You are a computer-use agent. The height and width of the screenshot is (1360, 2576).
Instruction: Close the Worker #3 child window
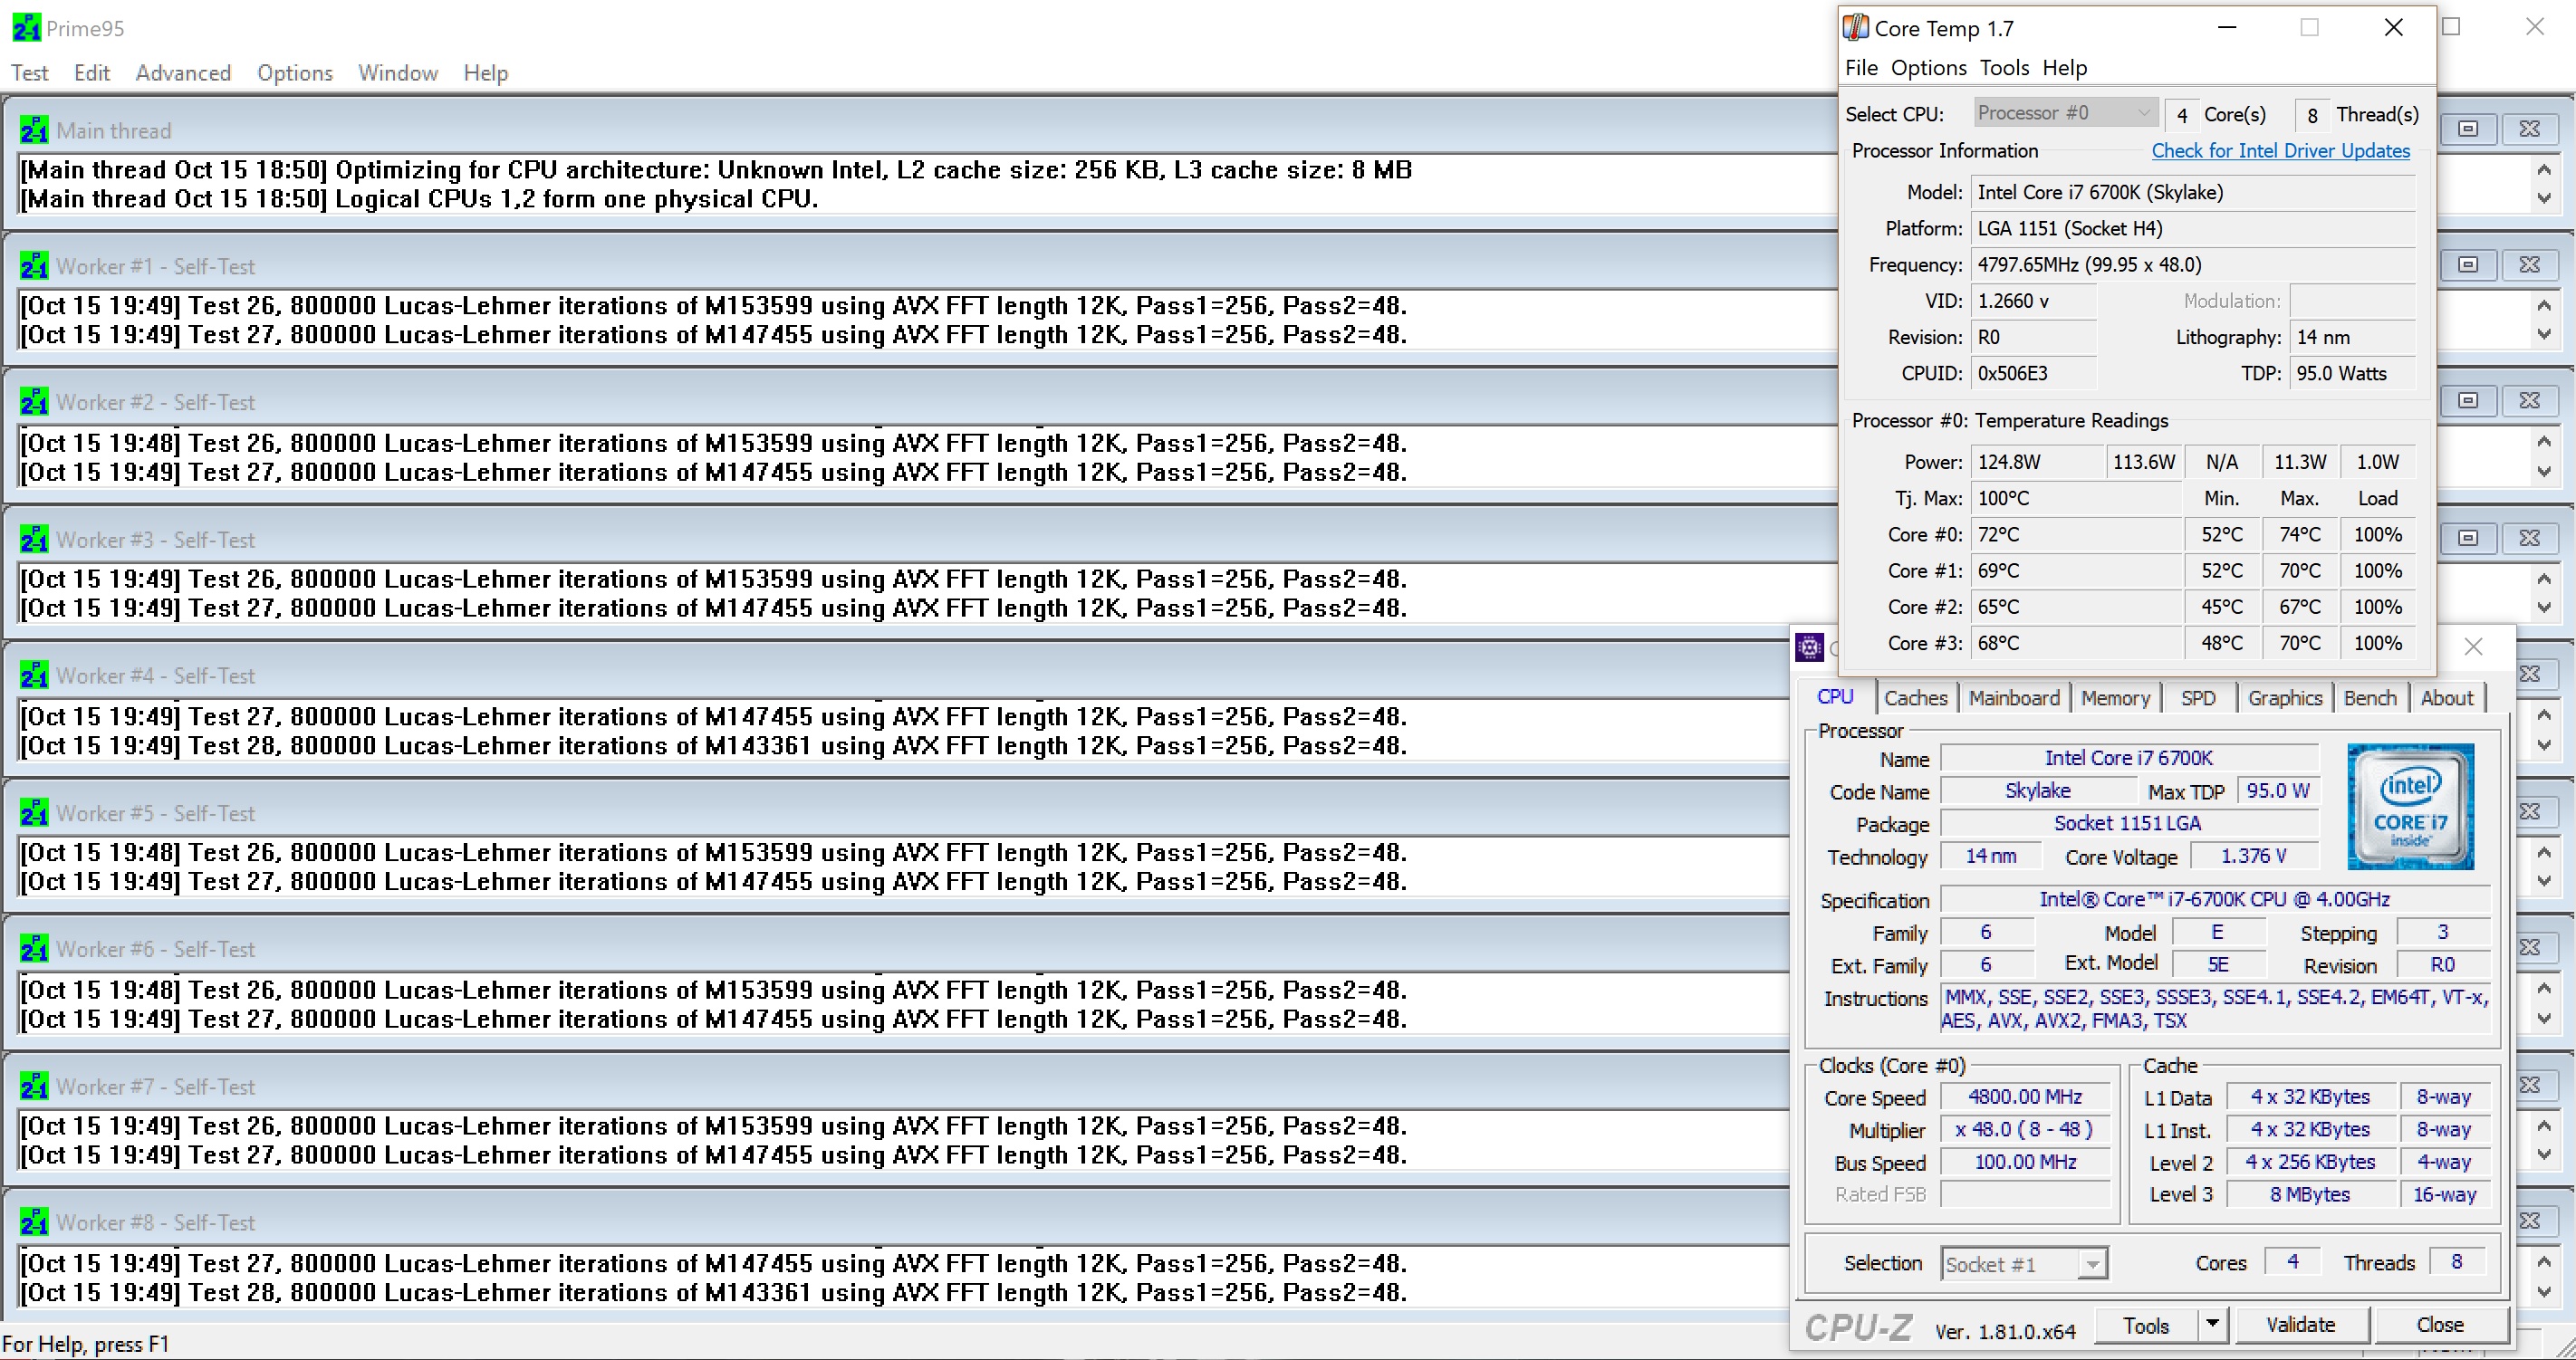[x=2529, y=538]
